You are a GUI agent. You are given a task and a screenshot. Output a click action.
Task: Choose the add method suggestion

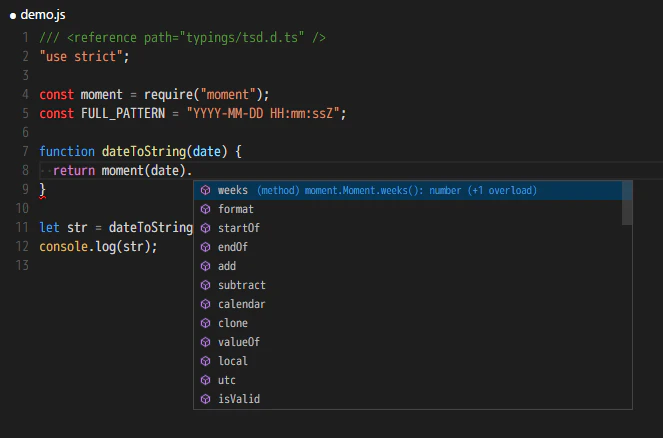point(408,266)
